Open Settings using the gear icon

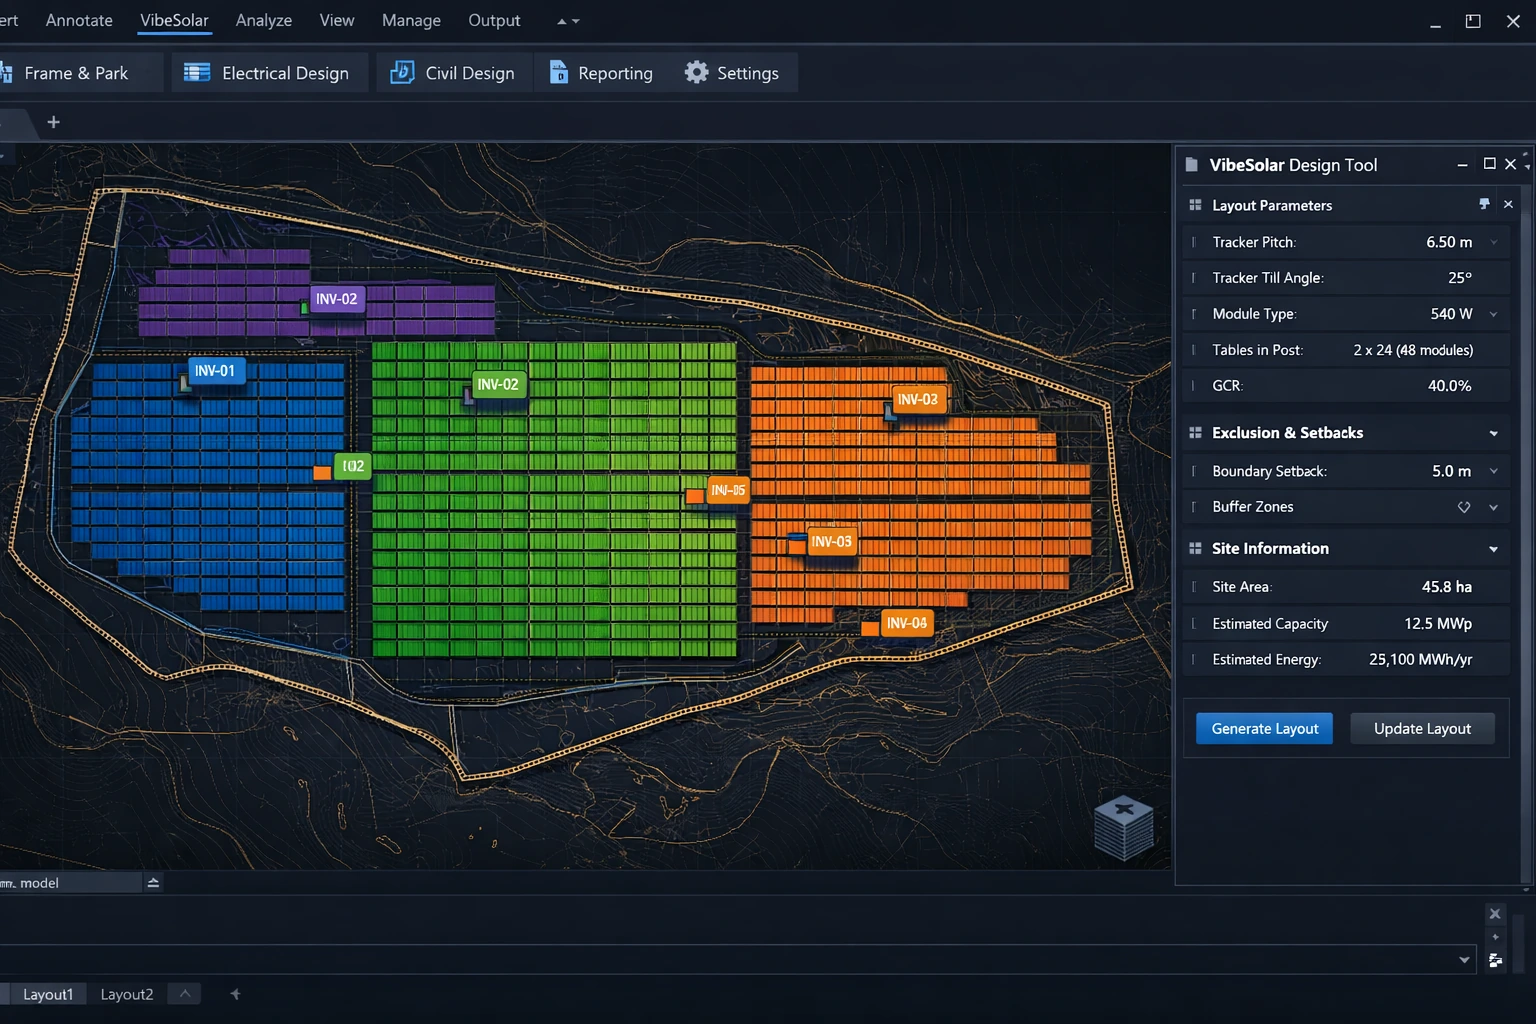[695, 72]
